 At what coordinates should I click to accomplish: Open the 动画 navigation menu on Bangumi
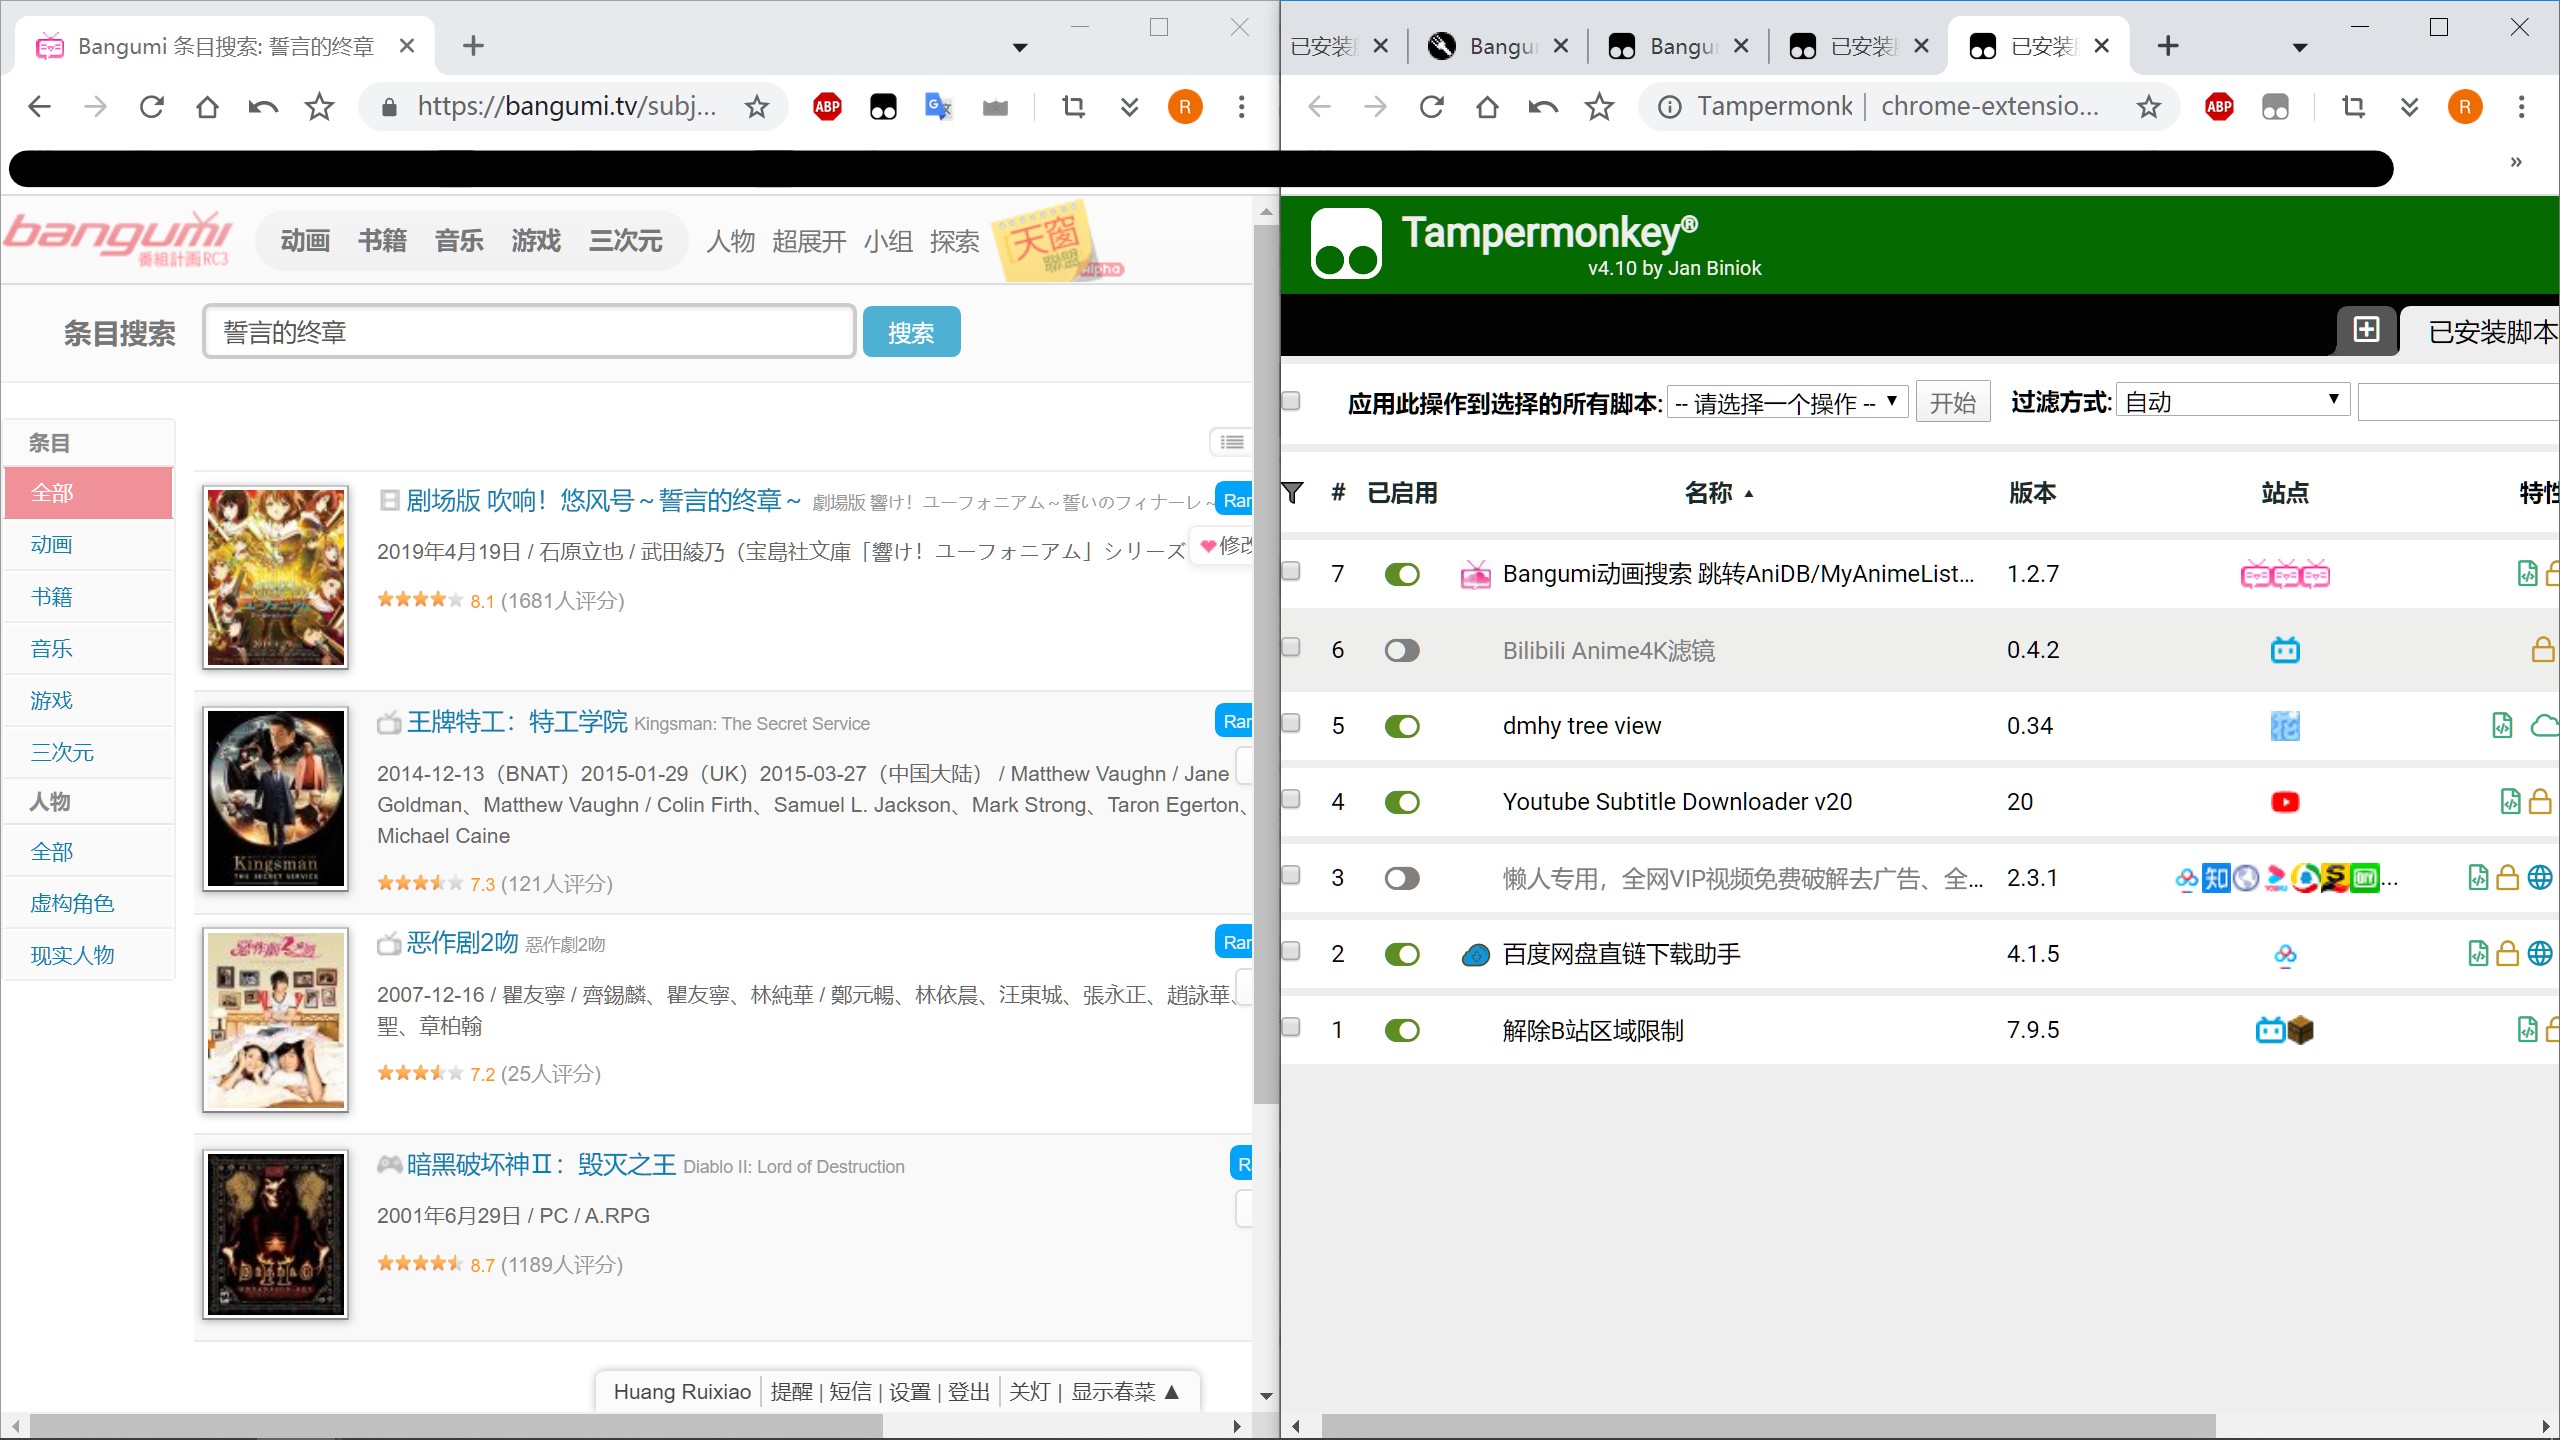pos(305,241)
